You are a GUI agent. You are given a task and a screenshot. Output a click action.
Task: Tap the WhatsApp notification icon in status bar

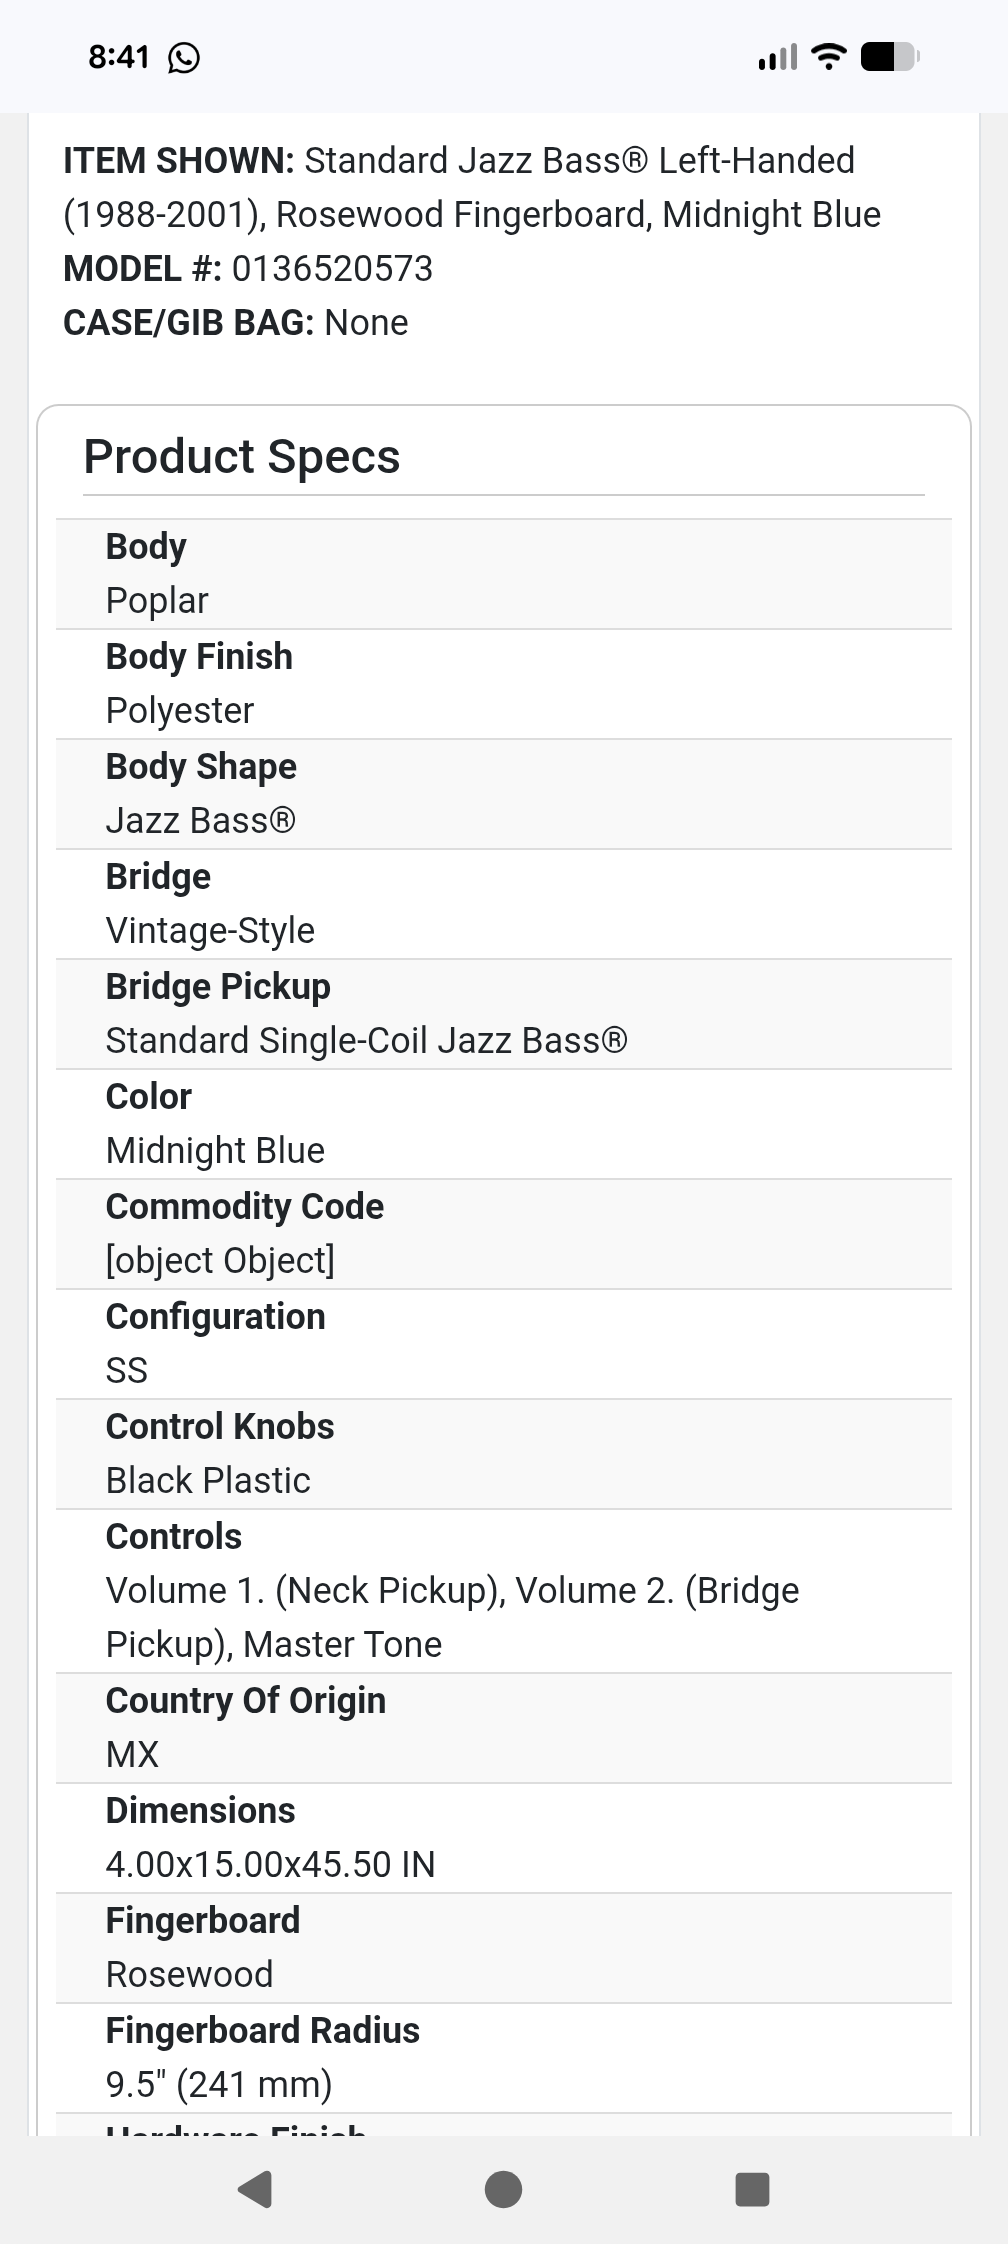(x=184, y=58)
